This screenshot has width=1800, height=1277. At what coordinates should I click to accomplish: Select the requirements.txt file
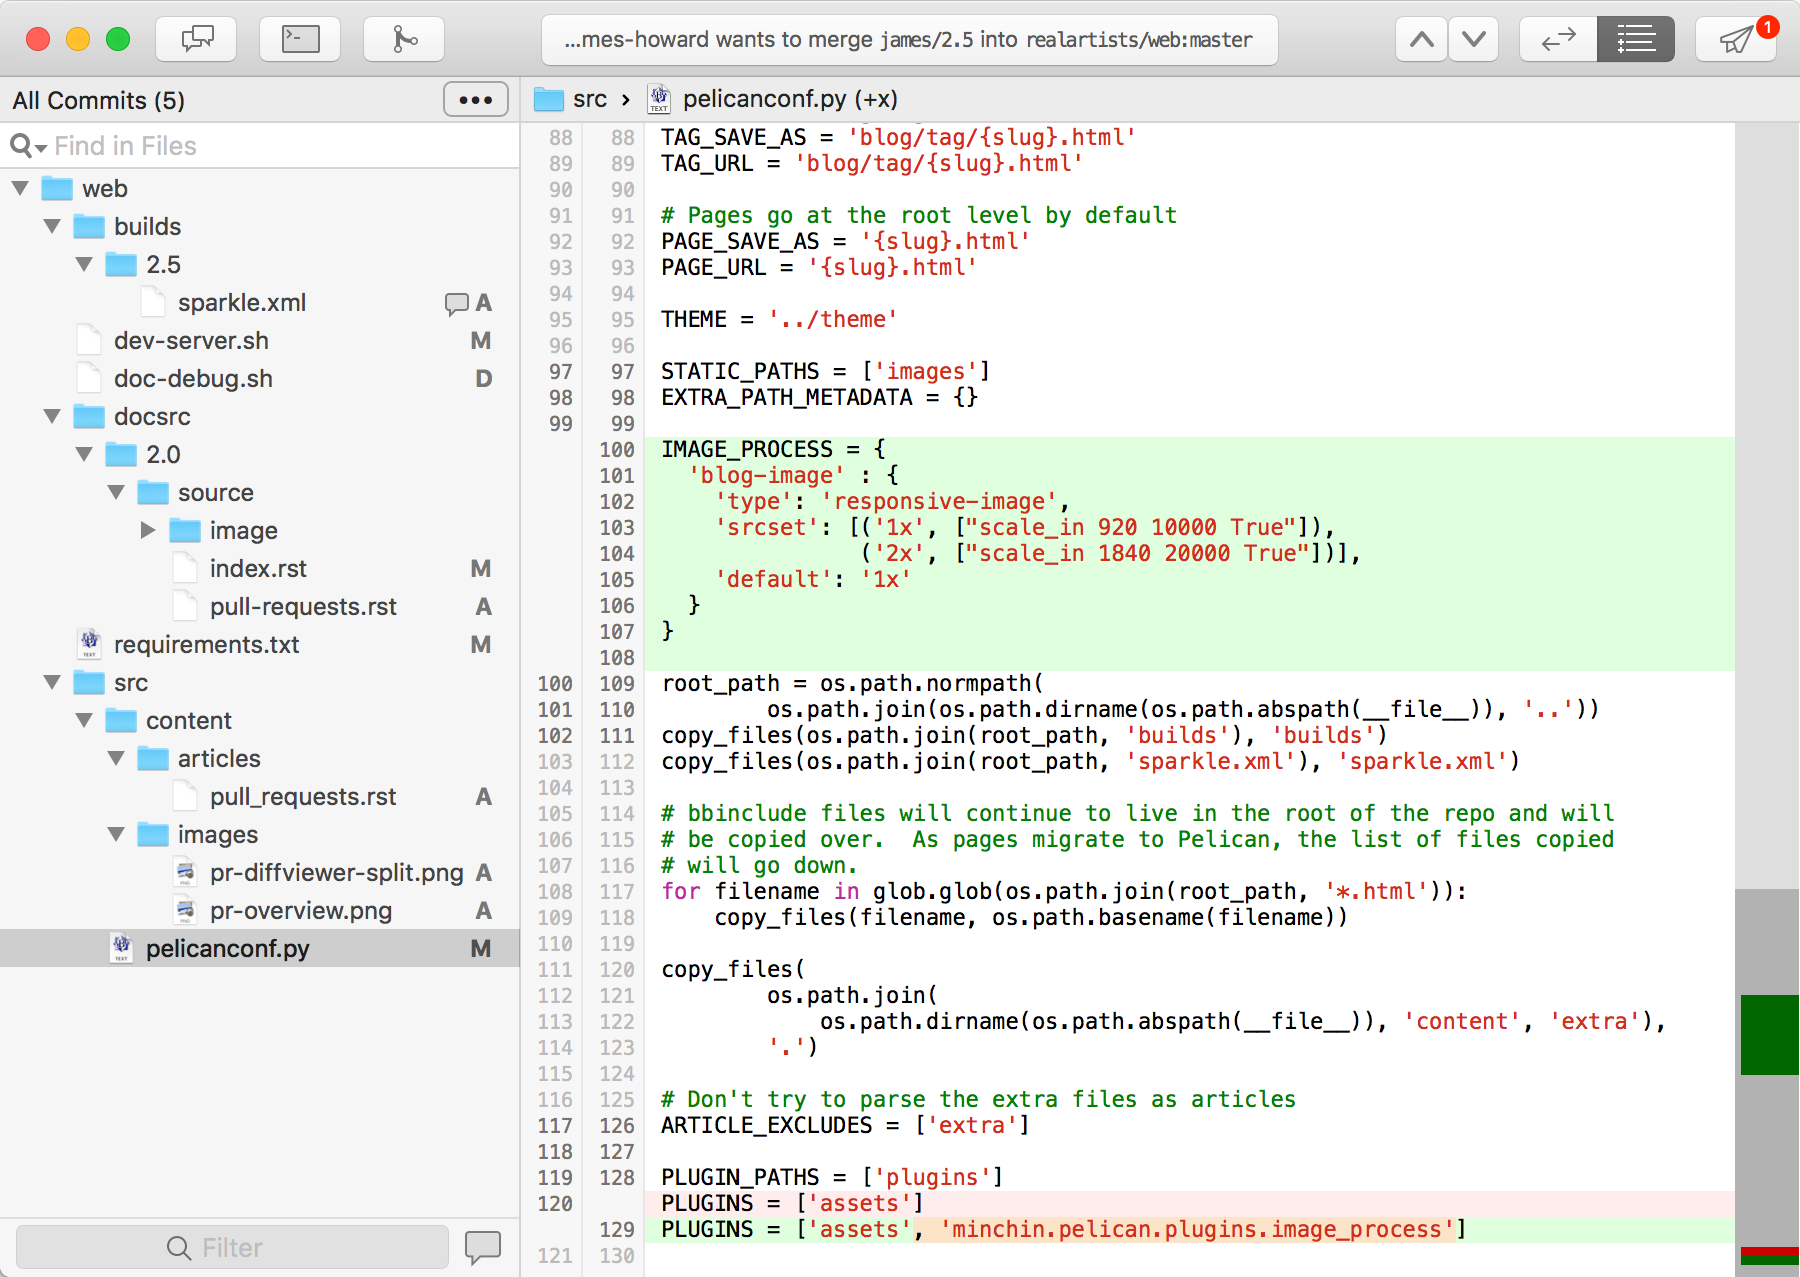(x=206, y=644)
